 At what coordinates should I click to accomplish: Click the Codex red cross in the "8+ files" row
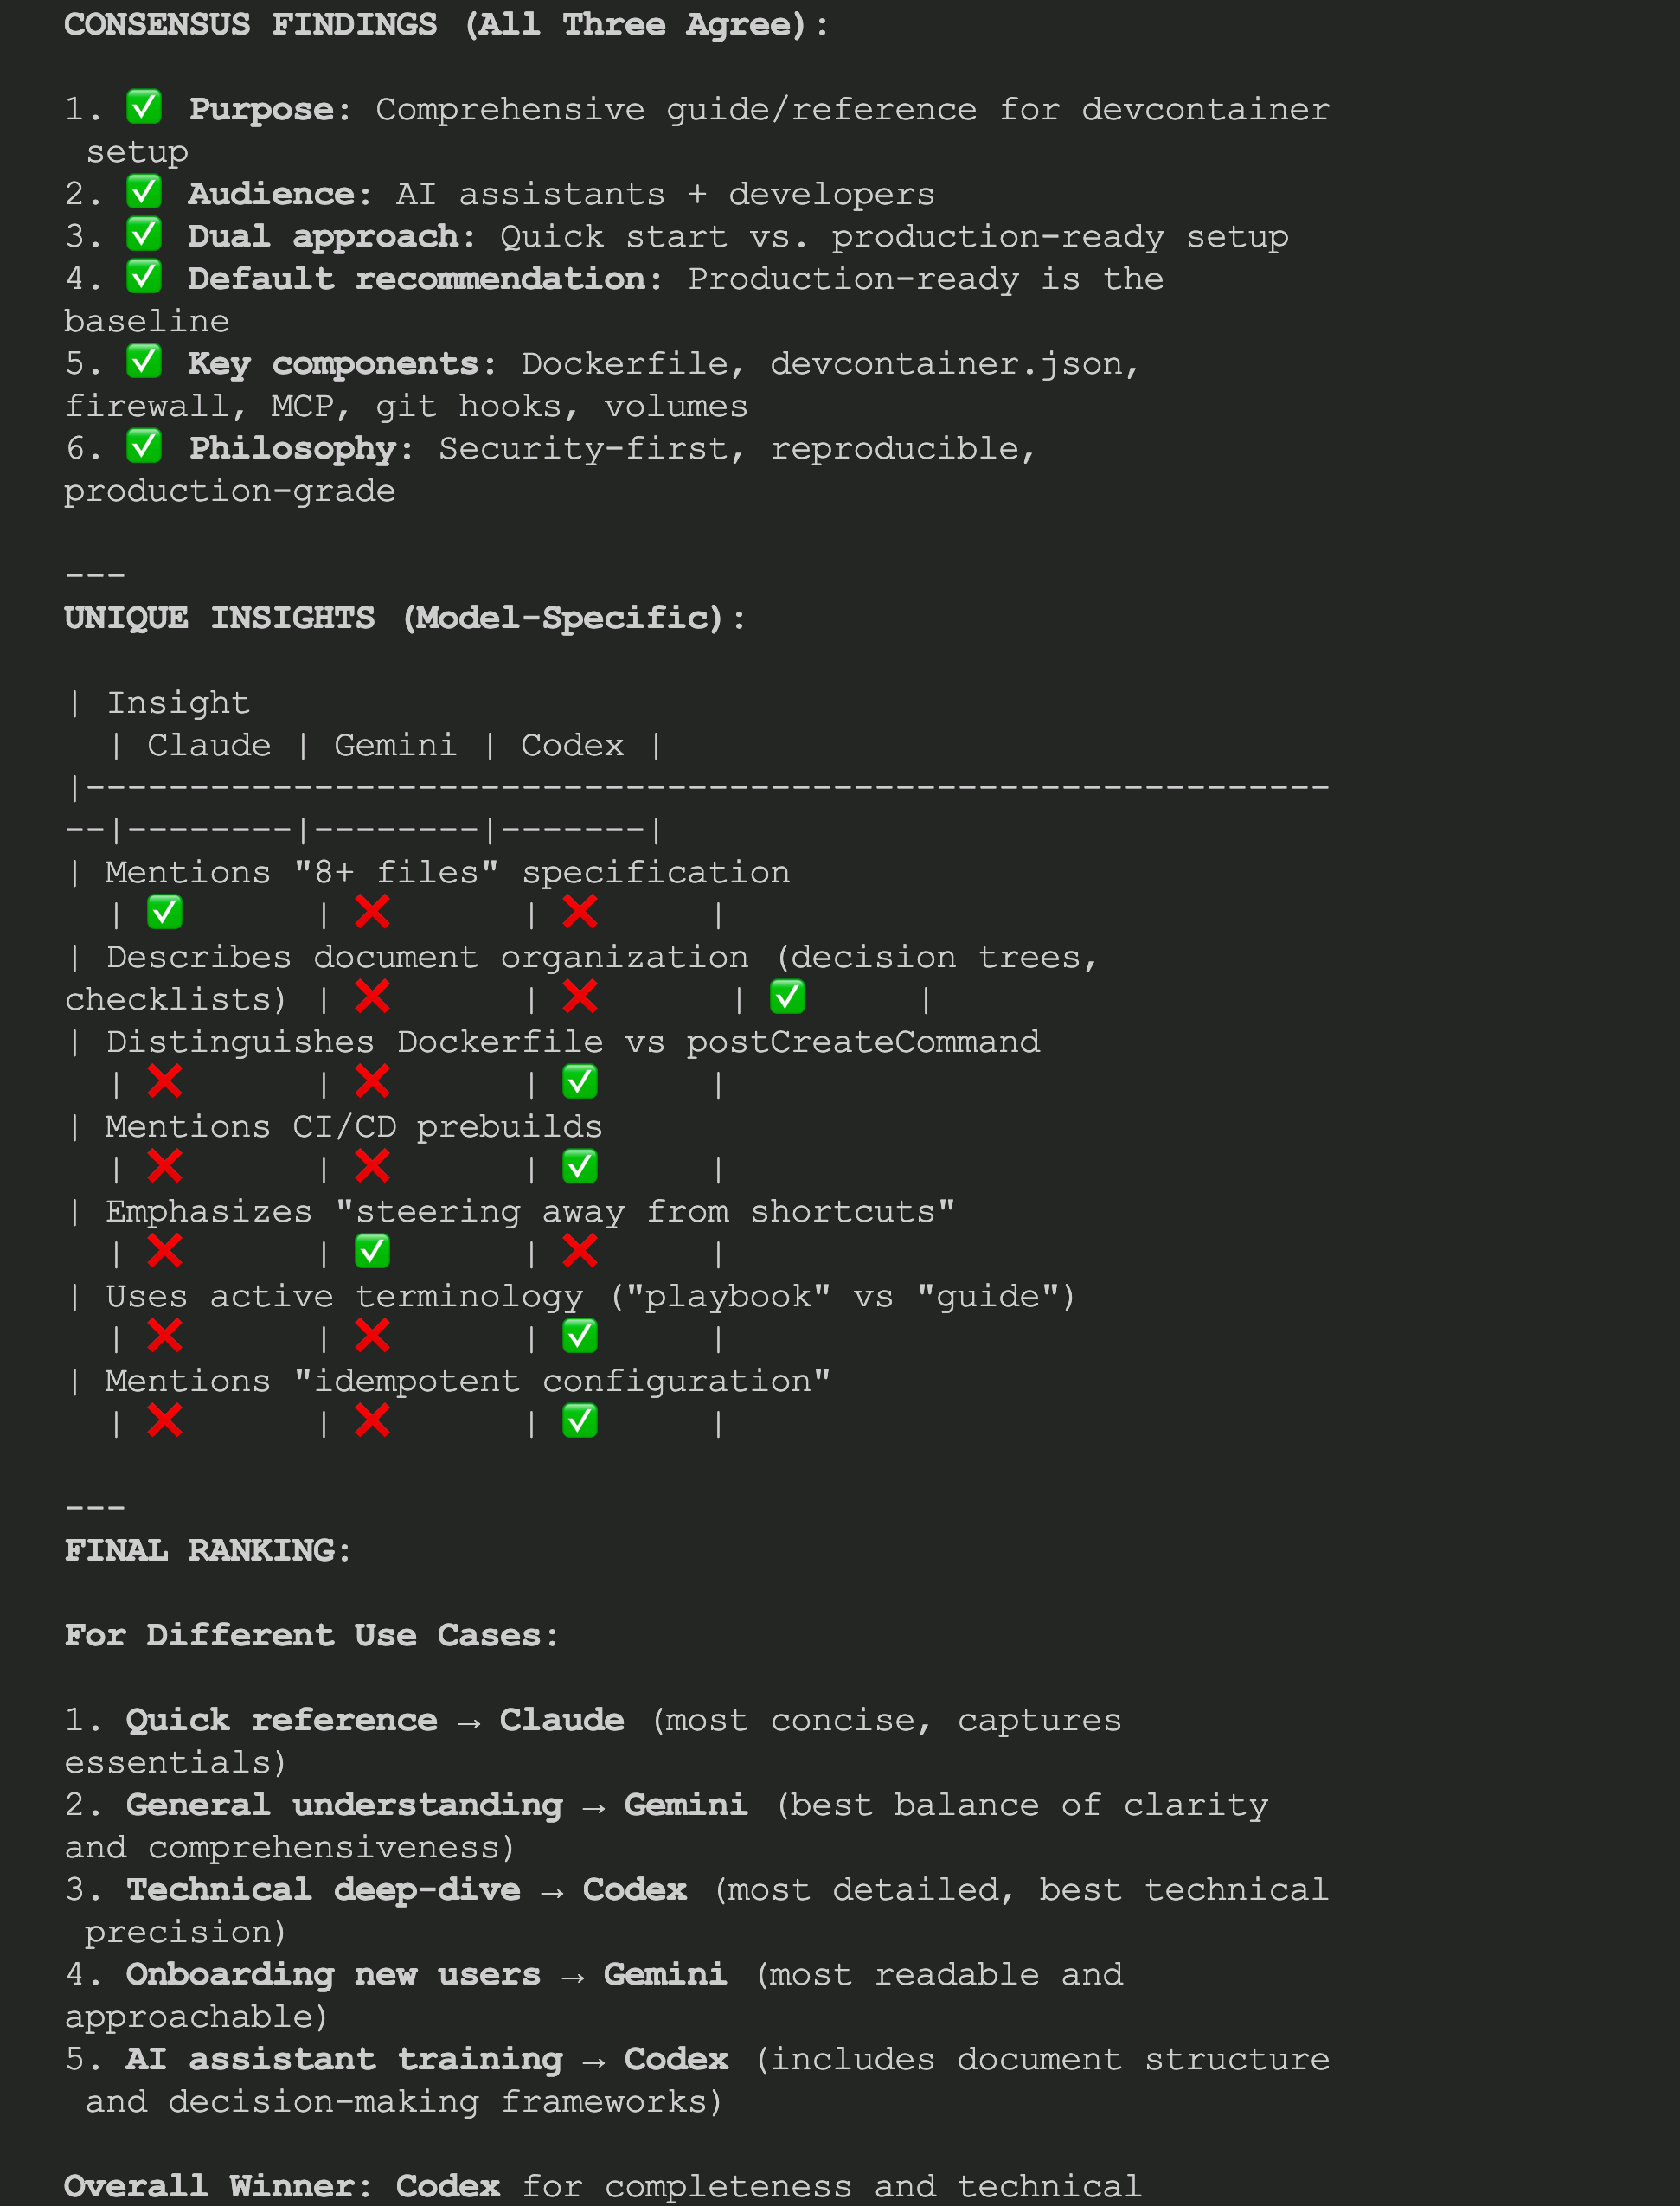point(580,912)
